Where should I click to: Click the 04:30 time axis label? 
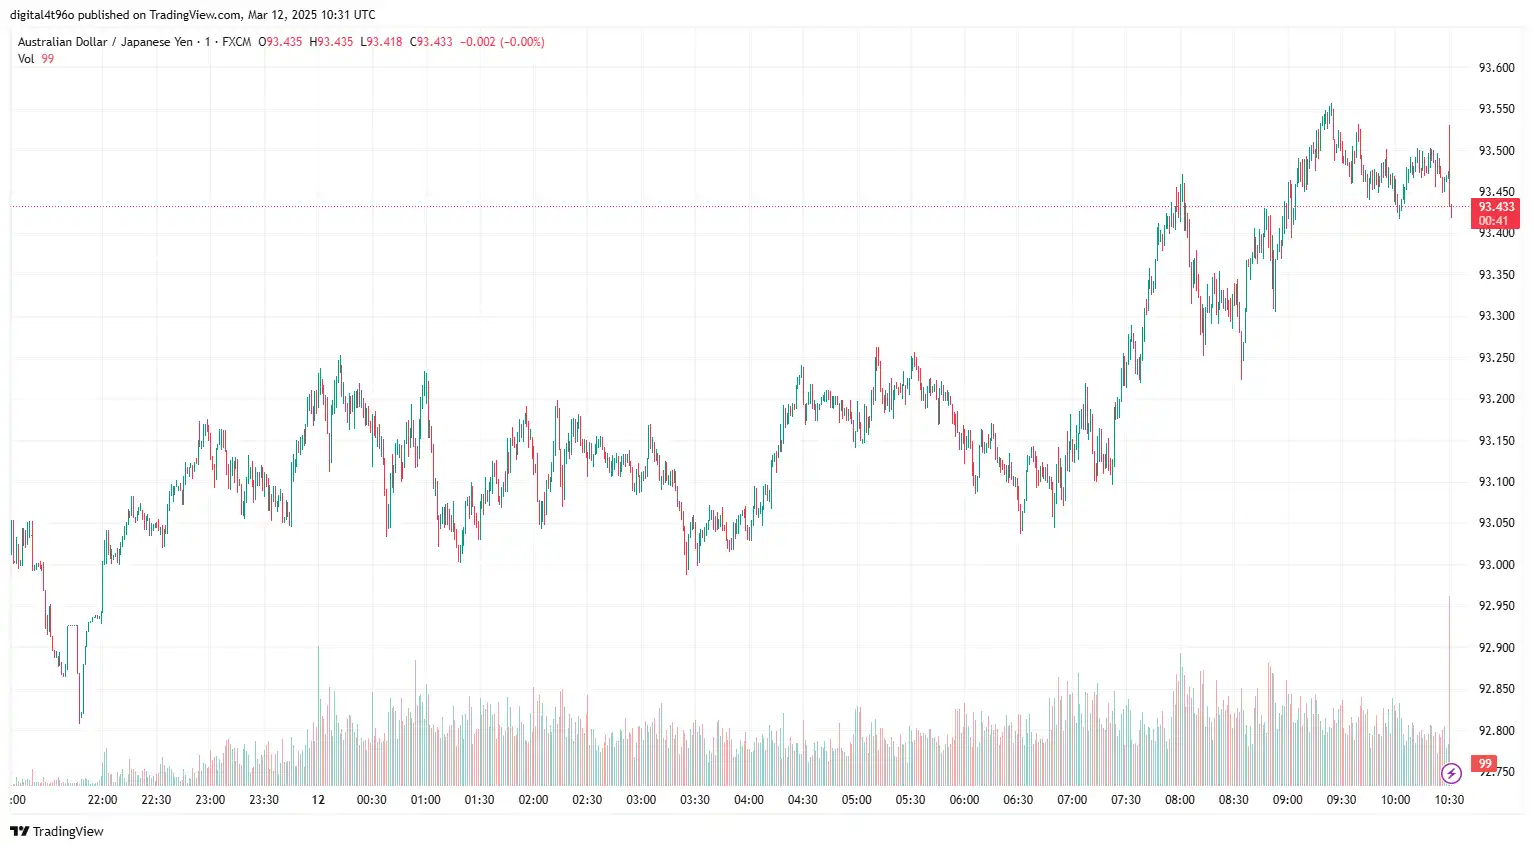[803, 800]
